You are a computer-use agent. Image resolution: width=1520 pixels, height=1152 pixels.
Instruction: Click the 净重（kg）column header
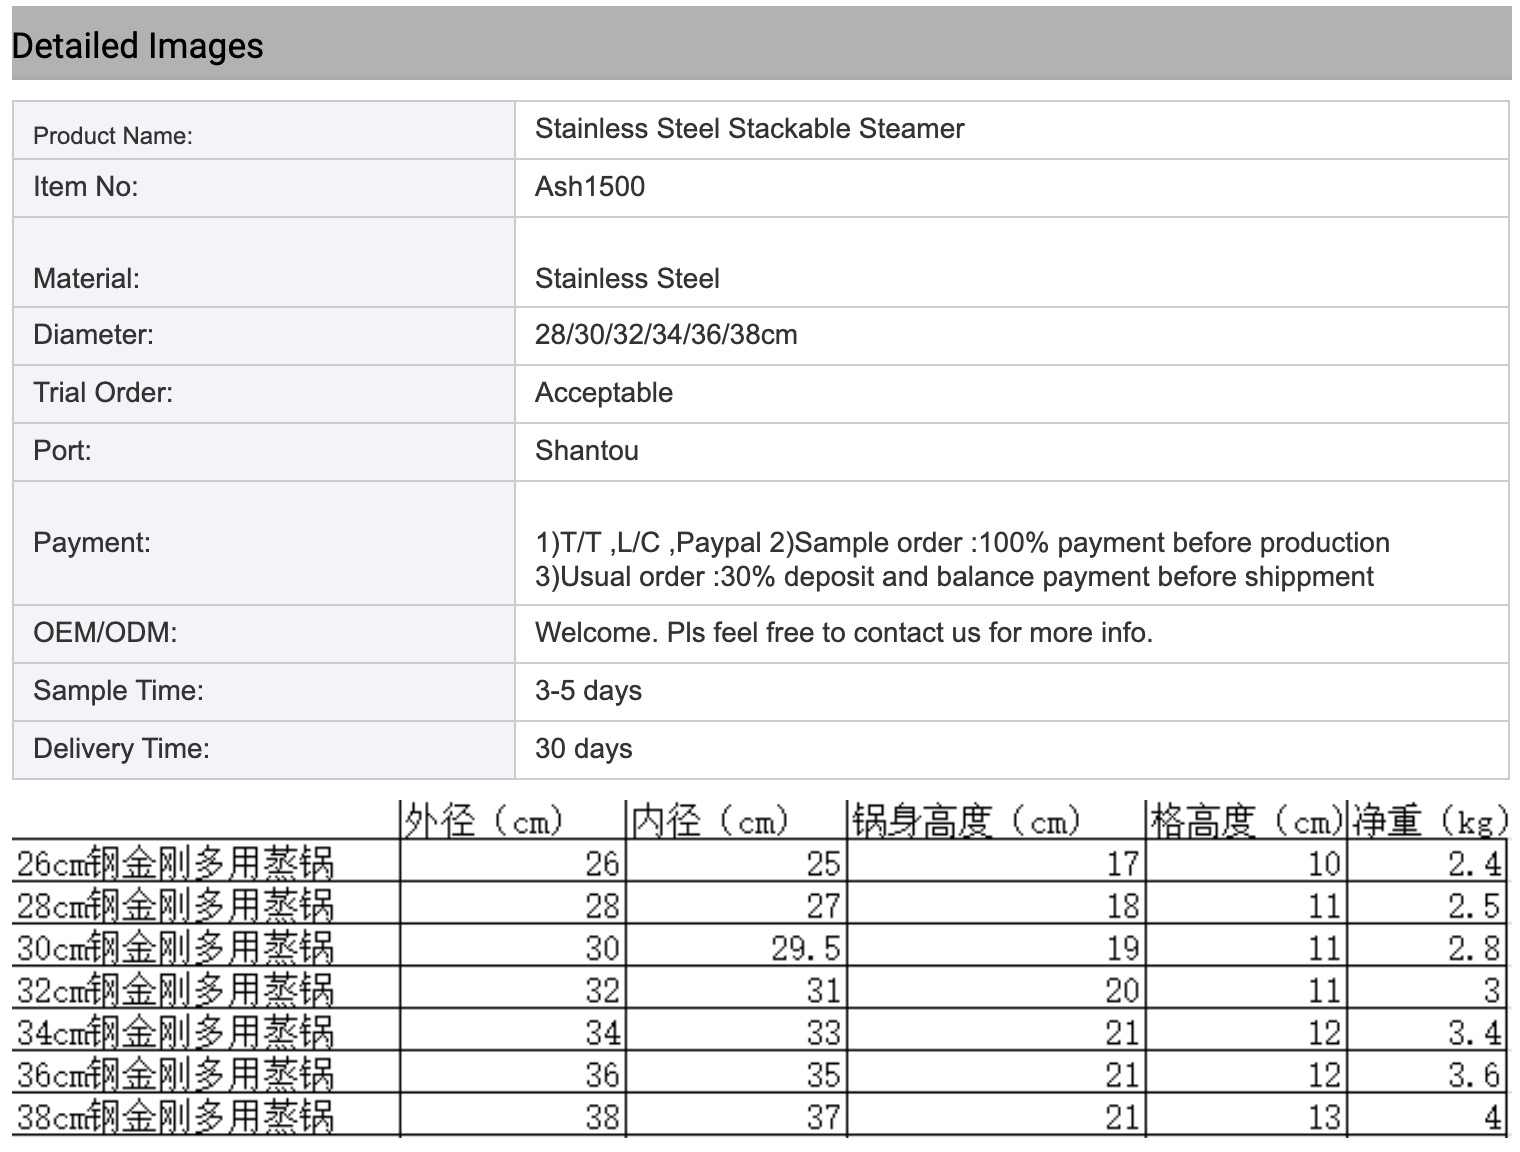tap(1429, 821)
